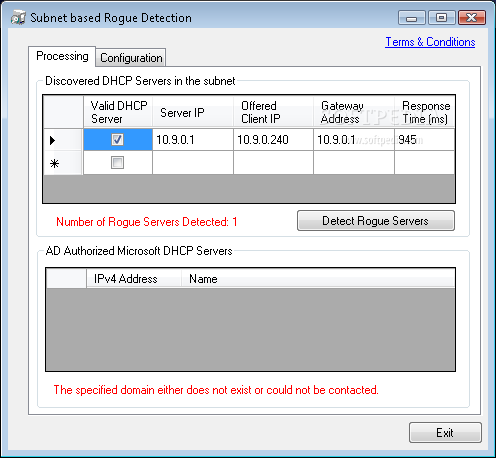Select the offered client IP 10.9.0.240
The width and height of the screenshot is (496, 458).
[273, 140]
